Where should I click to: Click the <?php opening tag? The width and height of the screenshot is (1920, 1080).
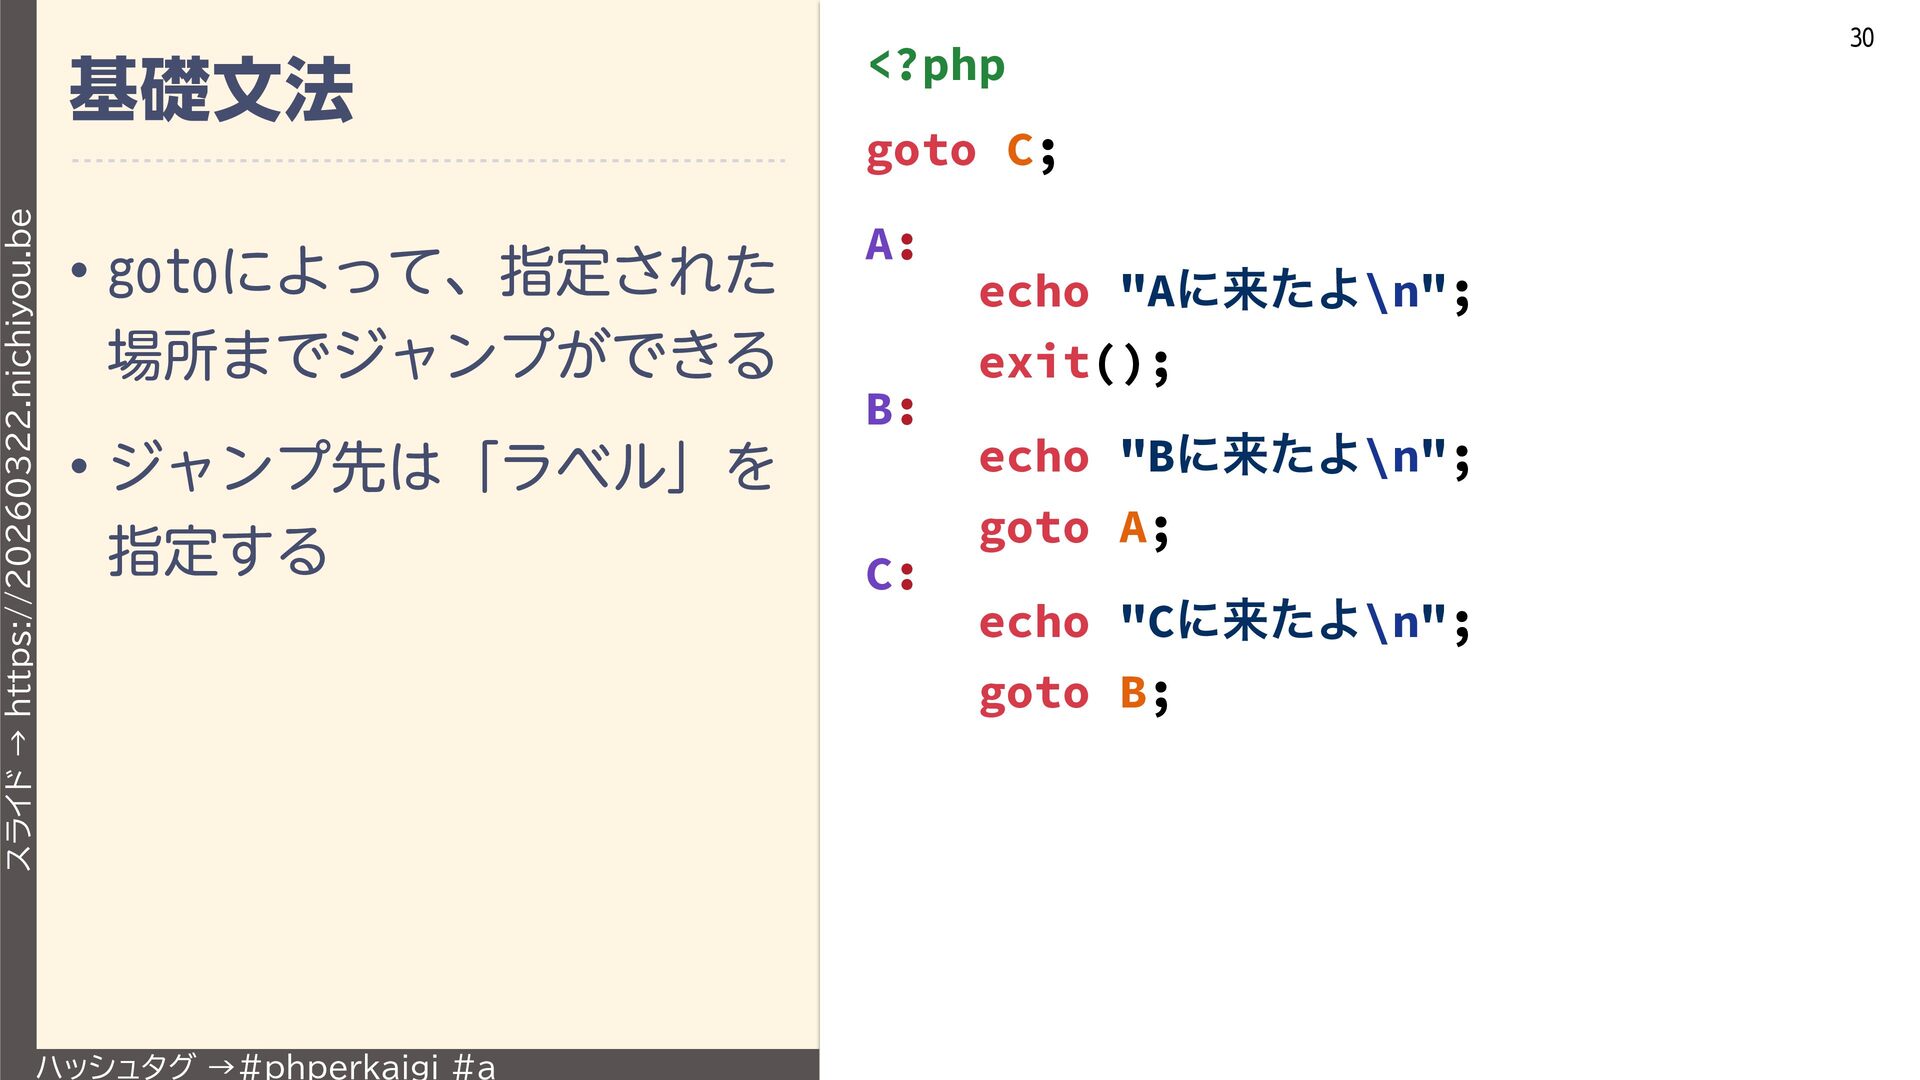point(936,66)
